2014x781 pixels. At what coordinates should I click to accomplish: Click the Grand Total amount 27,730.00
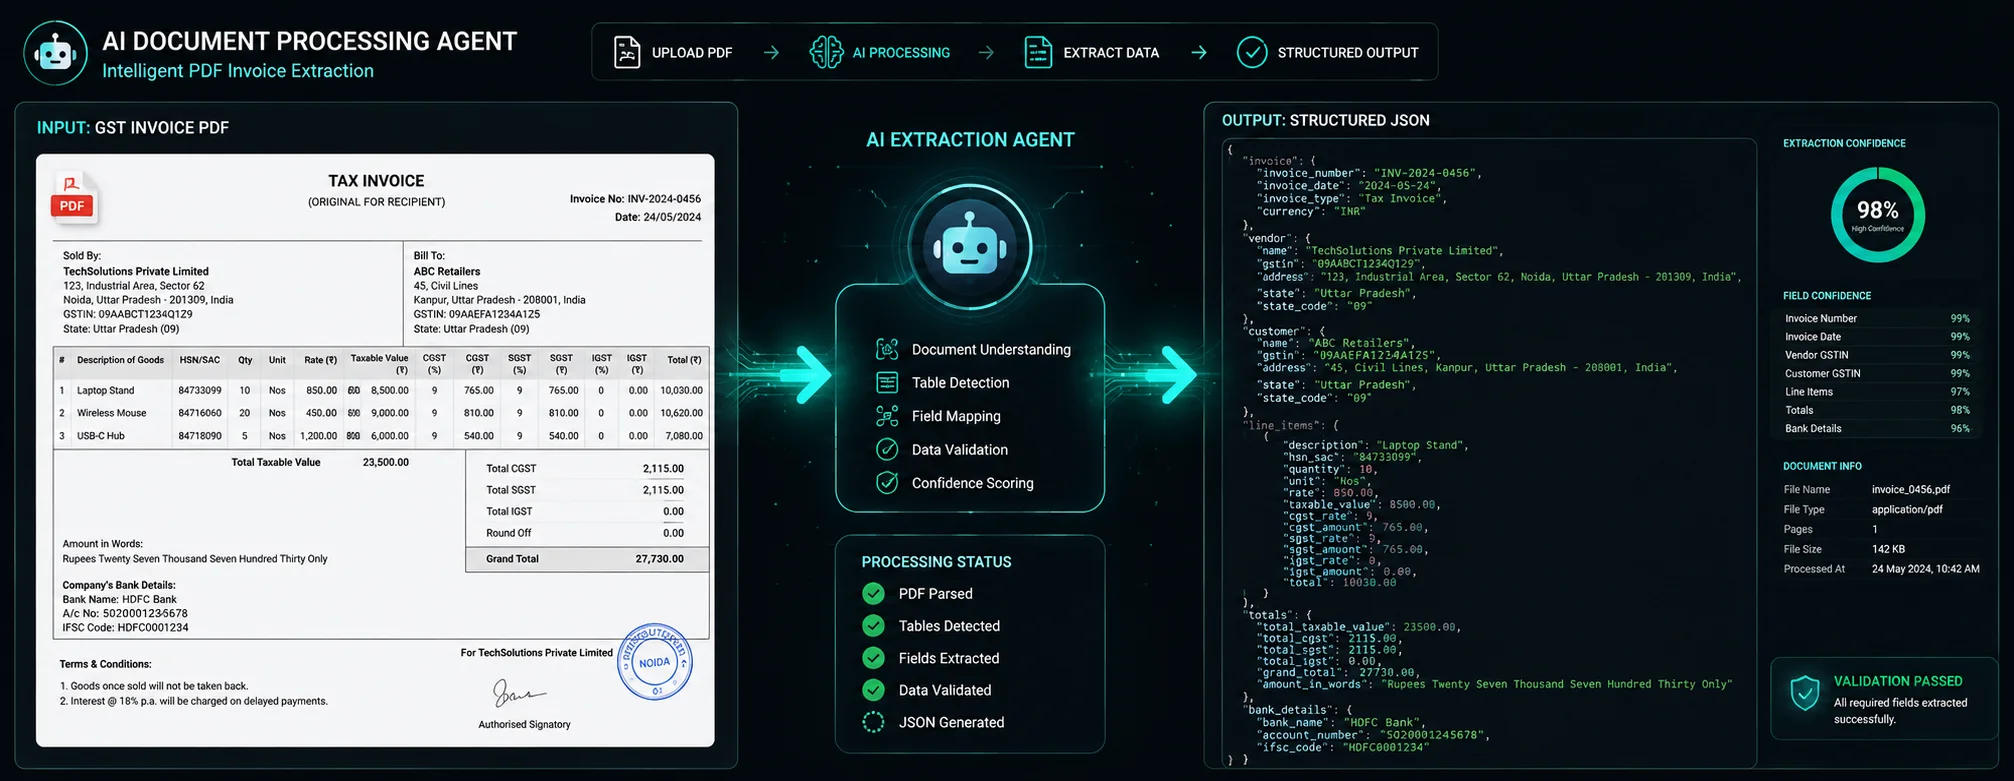[x=660, y=559]
